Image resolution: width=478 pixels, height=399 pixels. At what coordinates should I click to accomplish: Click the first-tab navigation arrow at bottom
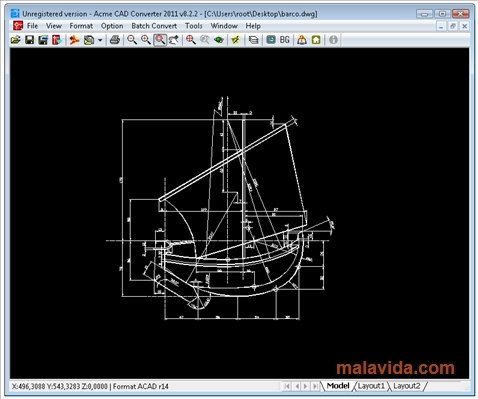[x=287, y=386]
